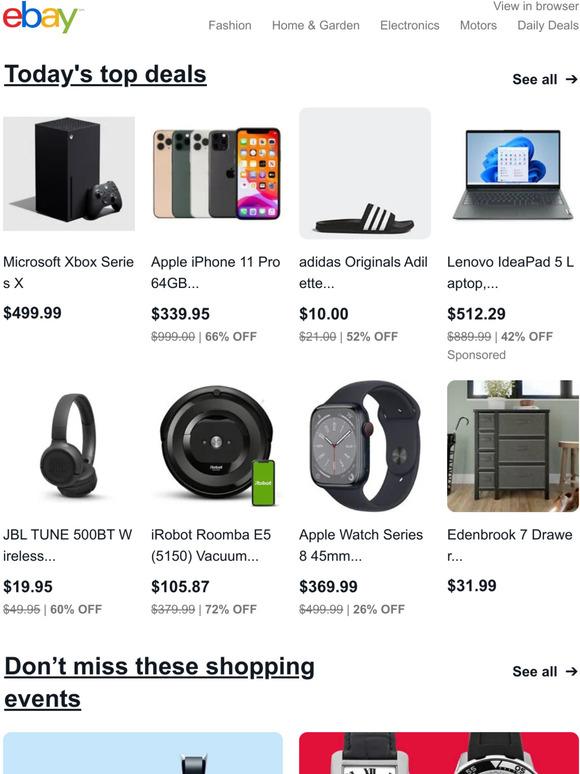Open the Lenovo IdeaPad 5 laptop image
The width and height of the screenshot is (580, 774).
coord(512,173)
